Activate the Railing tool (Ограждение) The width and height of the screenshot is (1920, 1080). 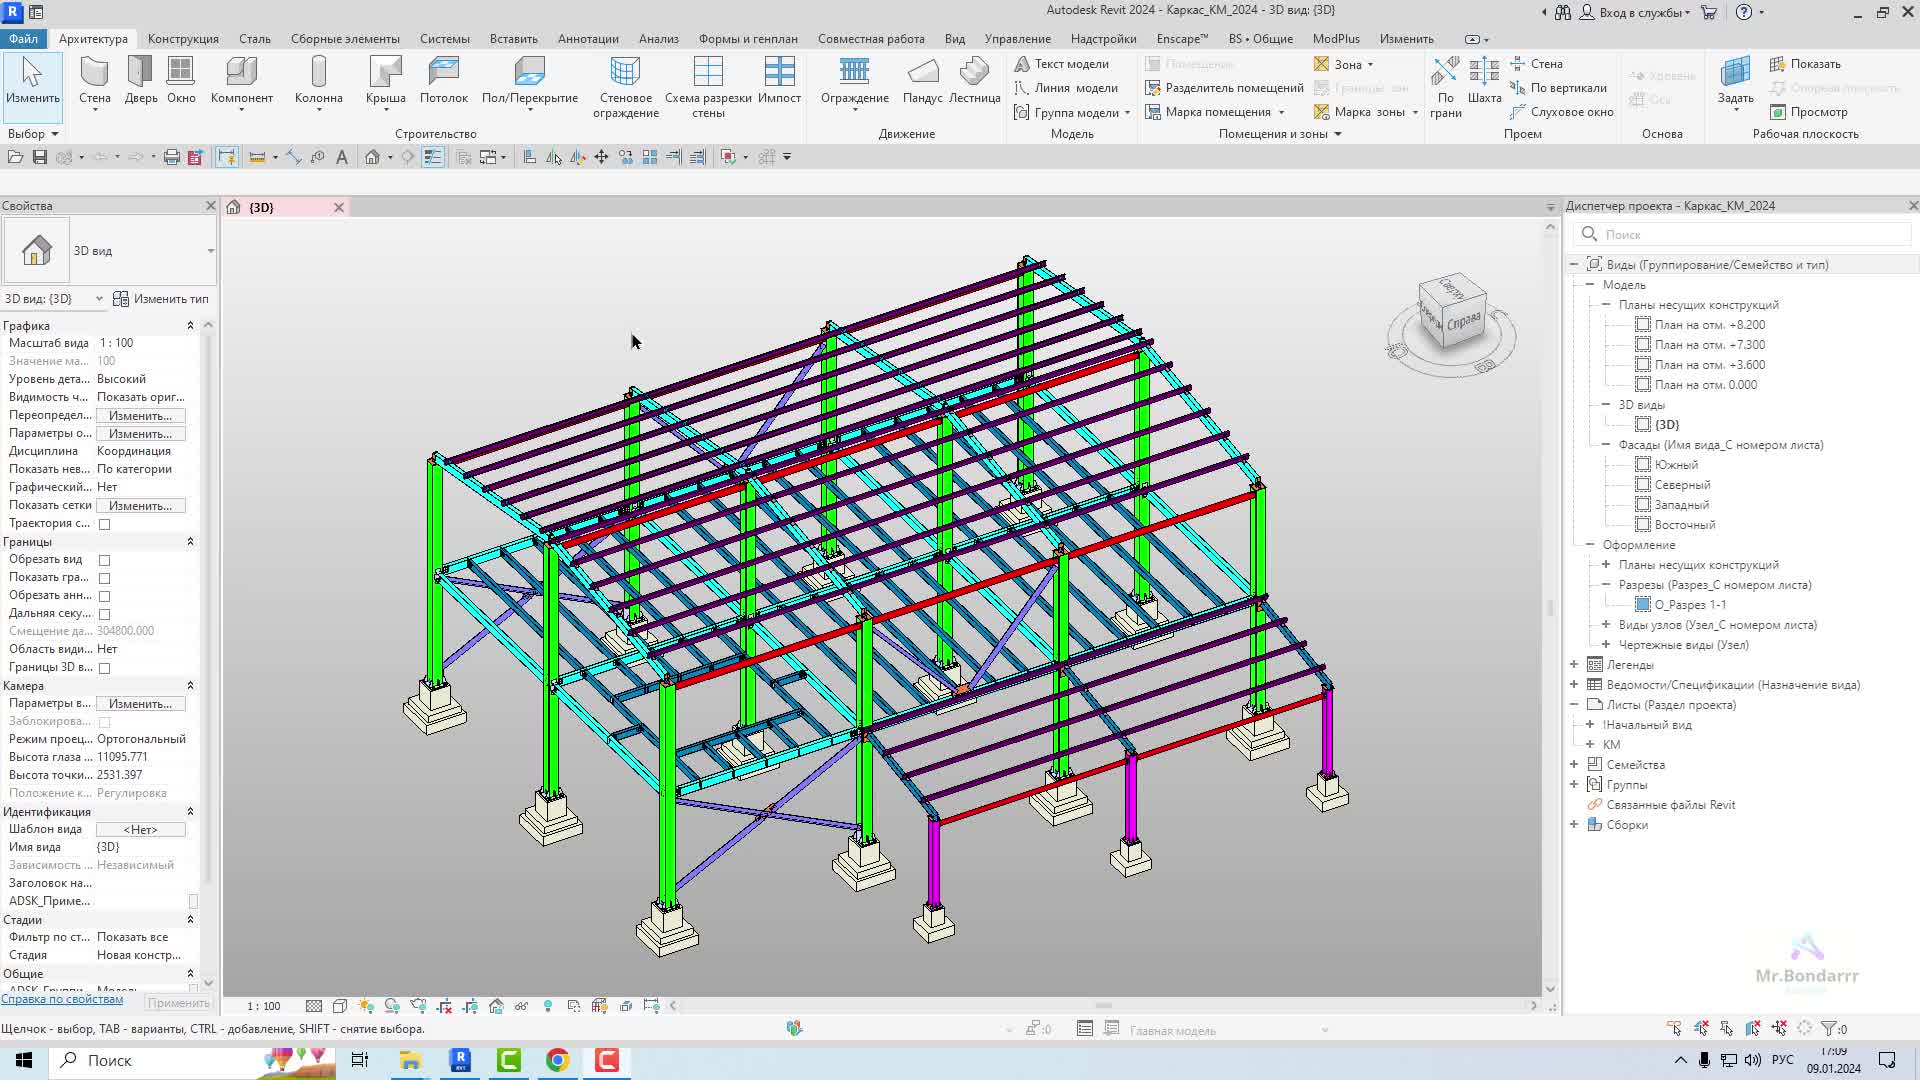pos(853,80)
